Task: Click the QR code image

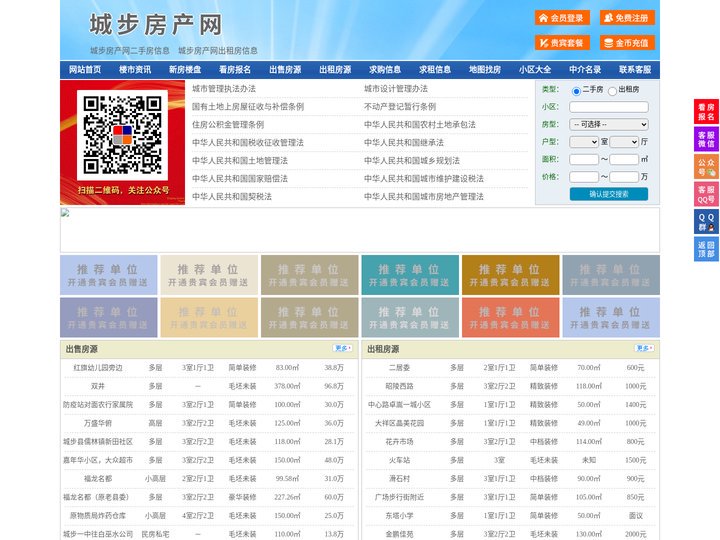Action: pos(122,135)
